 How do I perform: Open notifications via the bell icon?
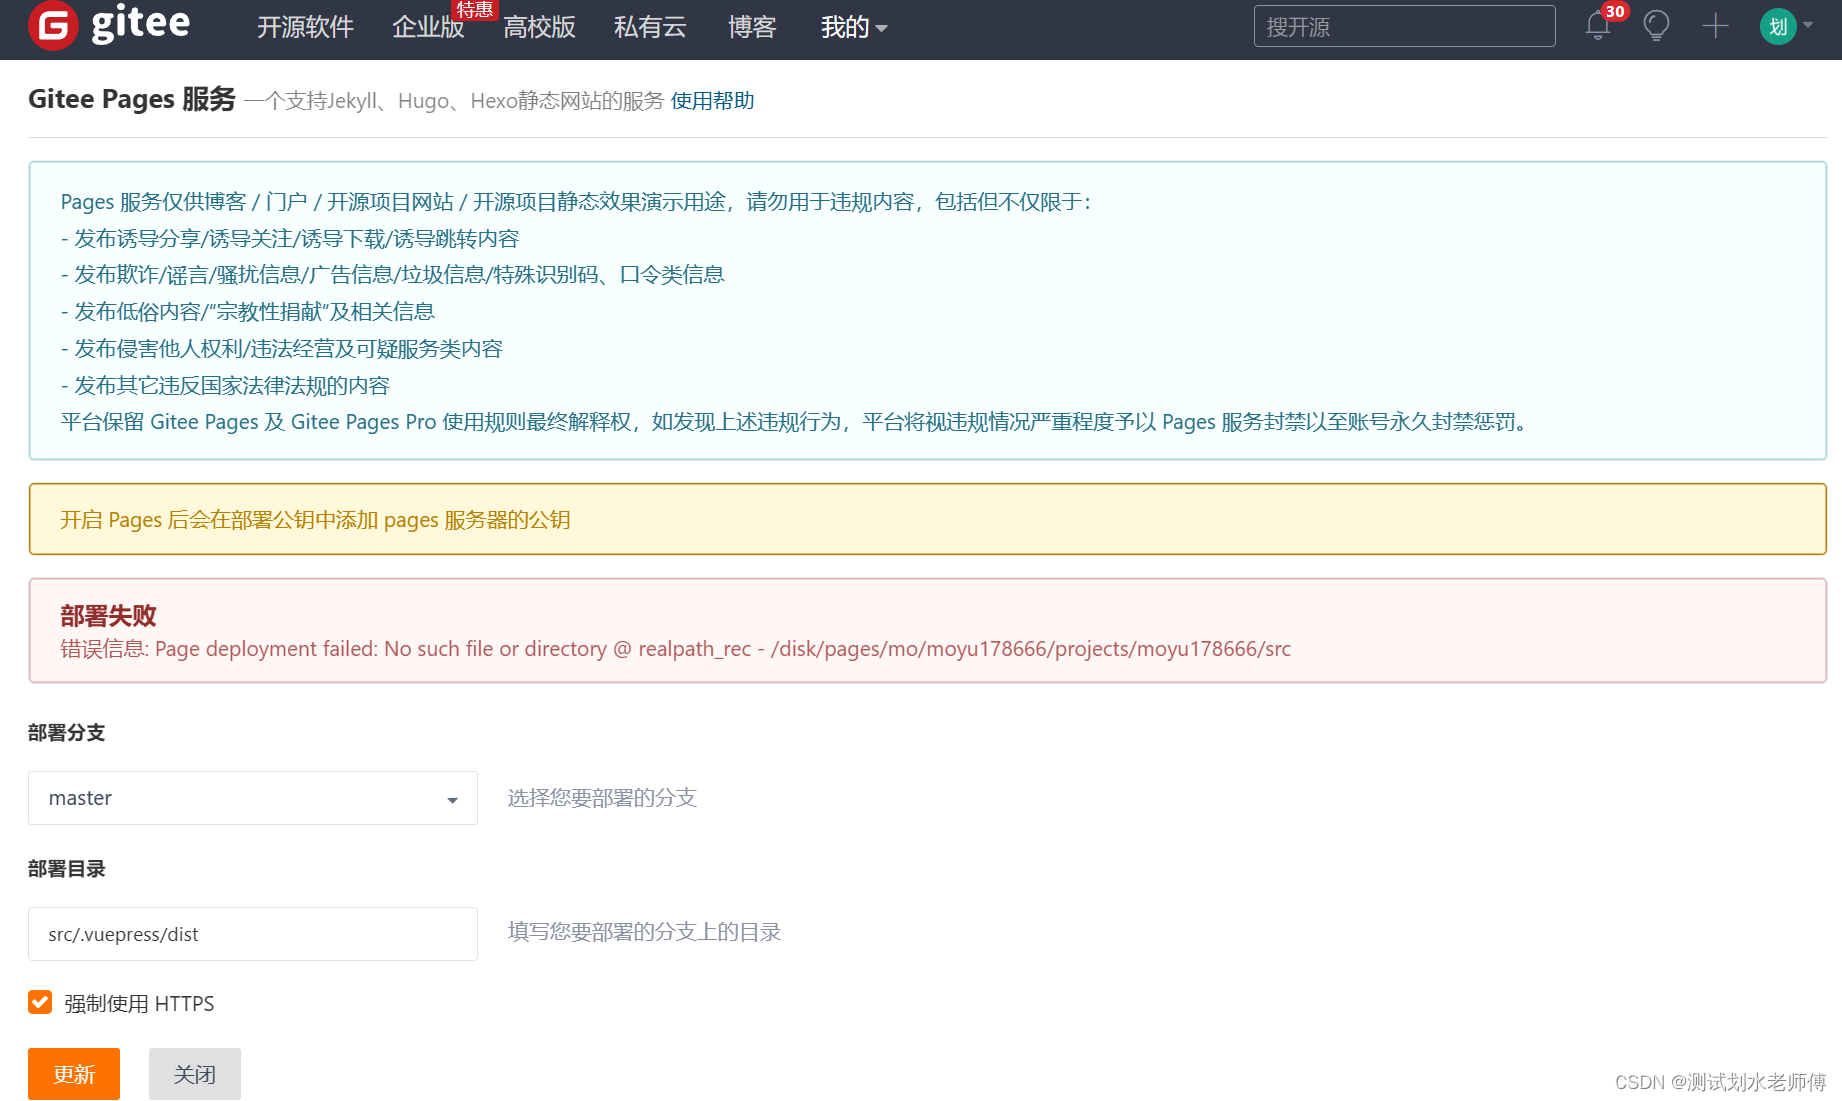pyautogui.click(x=1597, y=26)
